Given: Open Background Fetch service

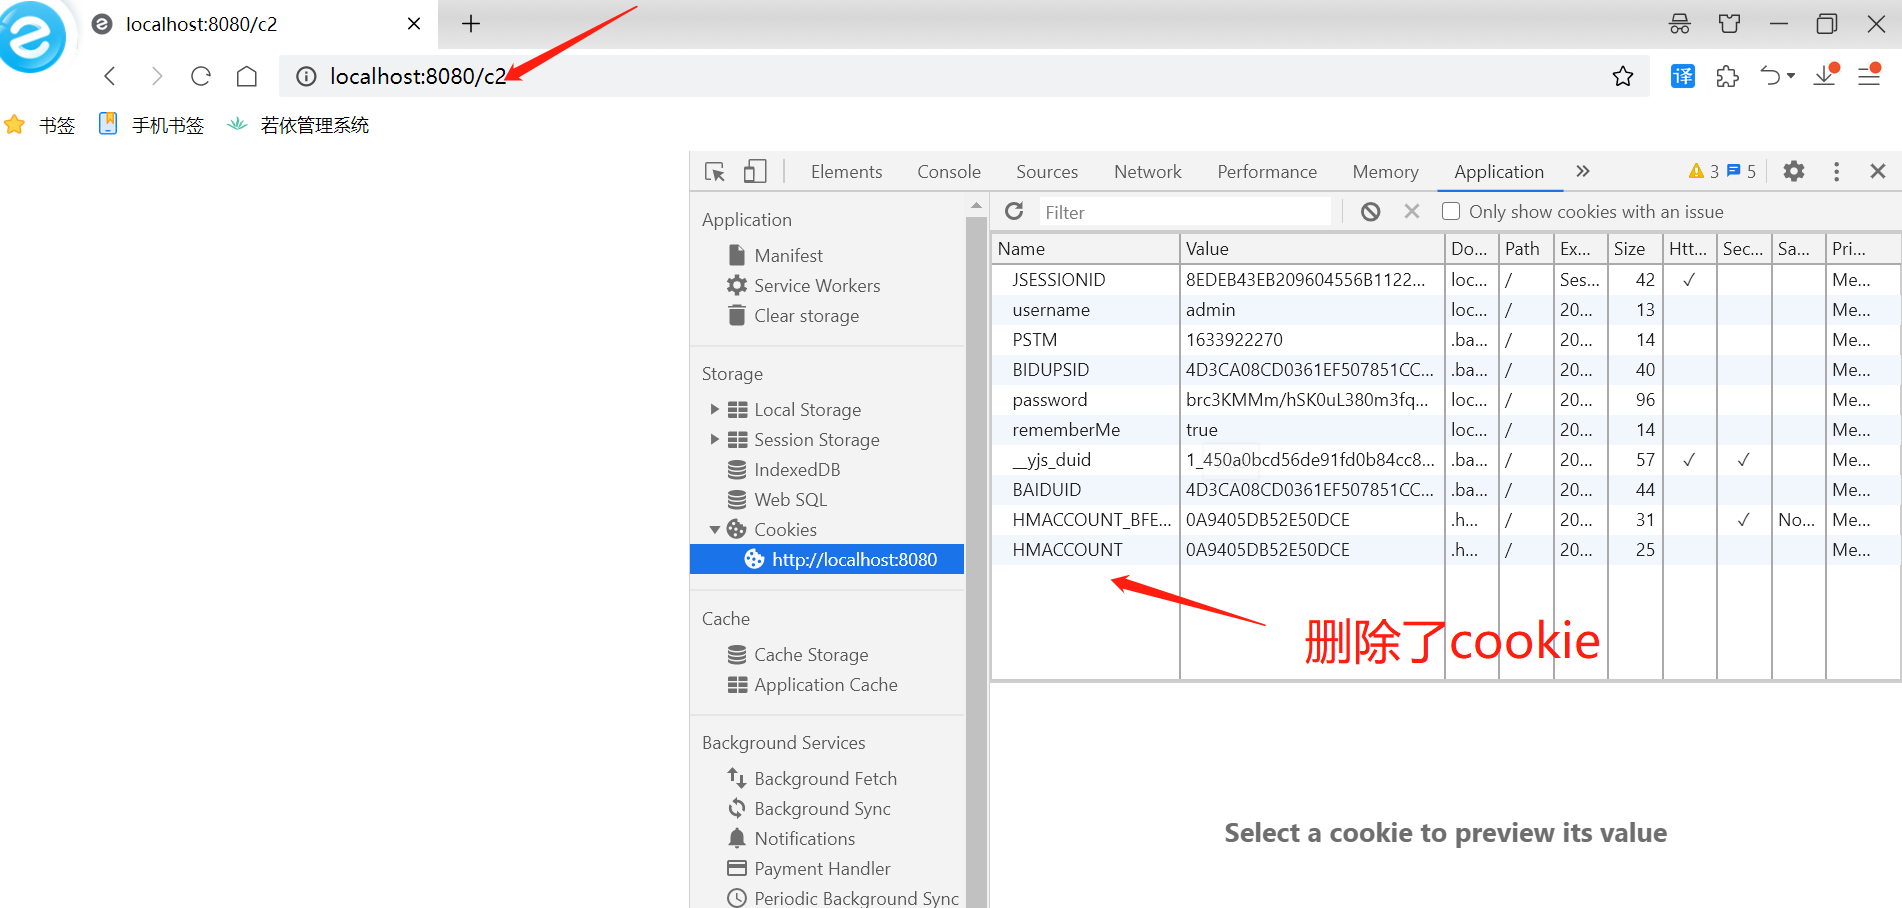Looking at the screenshot, I should coord(825,779).
